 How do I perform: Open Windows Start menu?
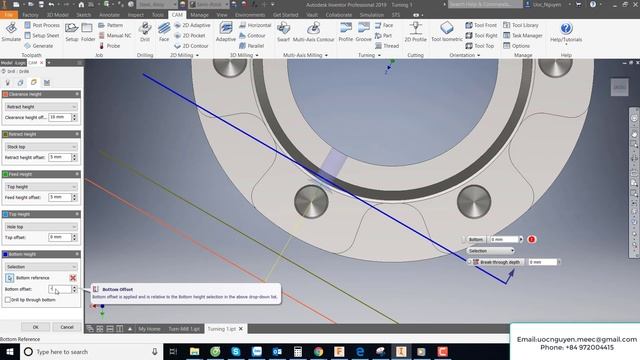[9, 351]
